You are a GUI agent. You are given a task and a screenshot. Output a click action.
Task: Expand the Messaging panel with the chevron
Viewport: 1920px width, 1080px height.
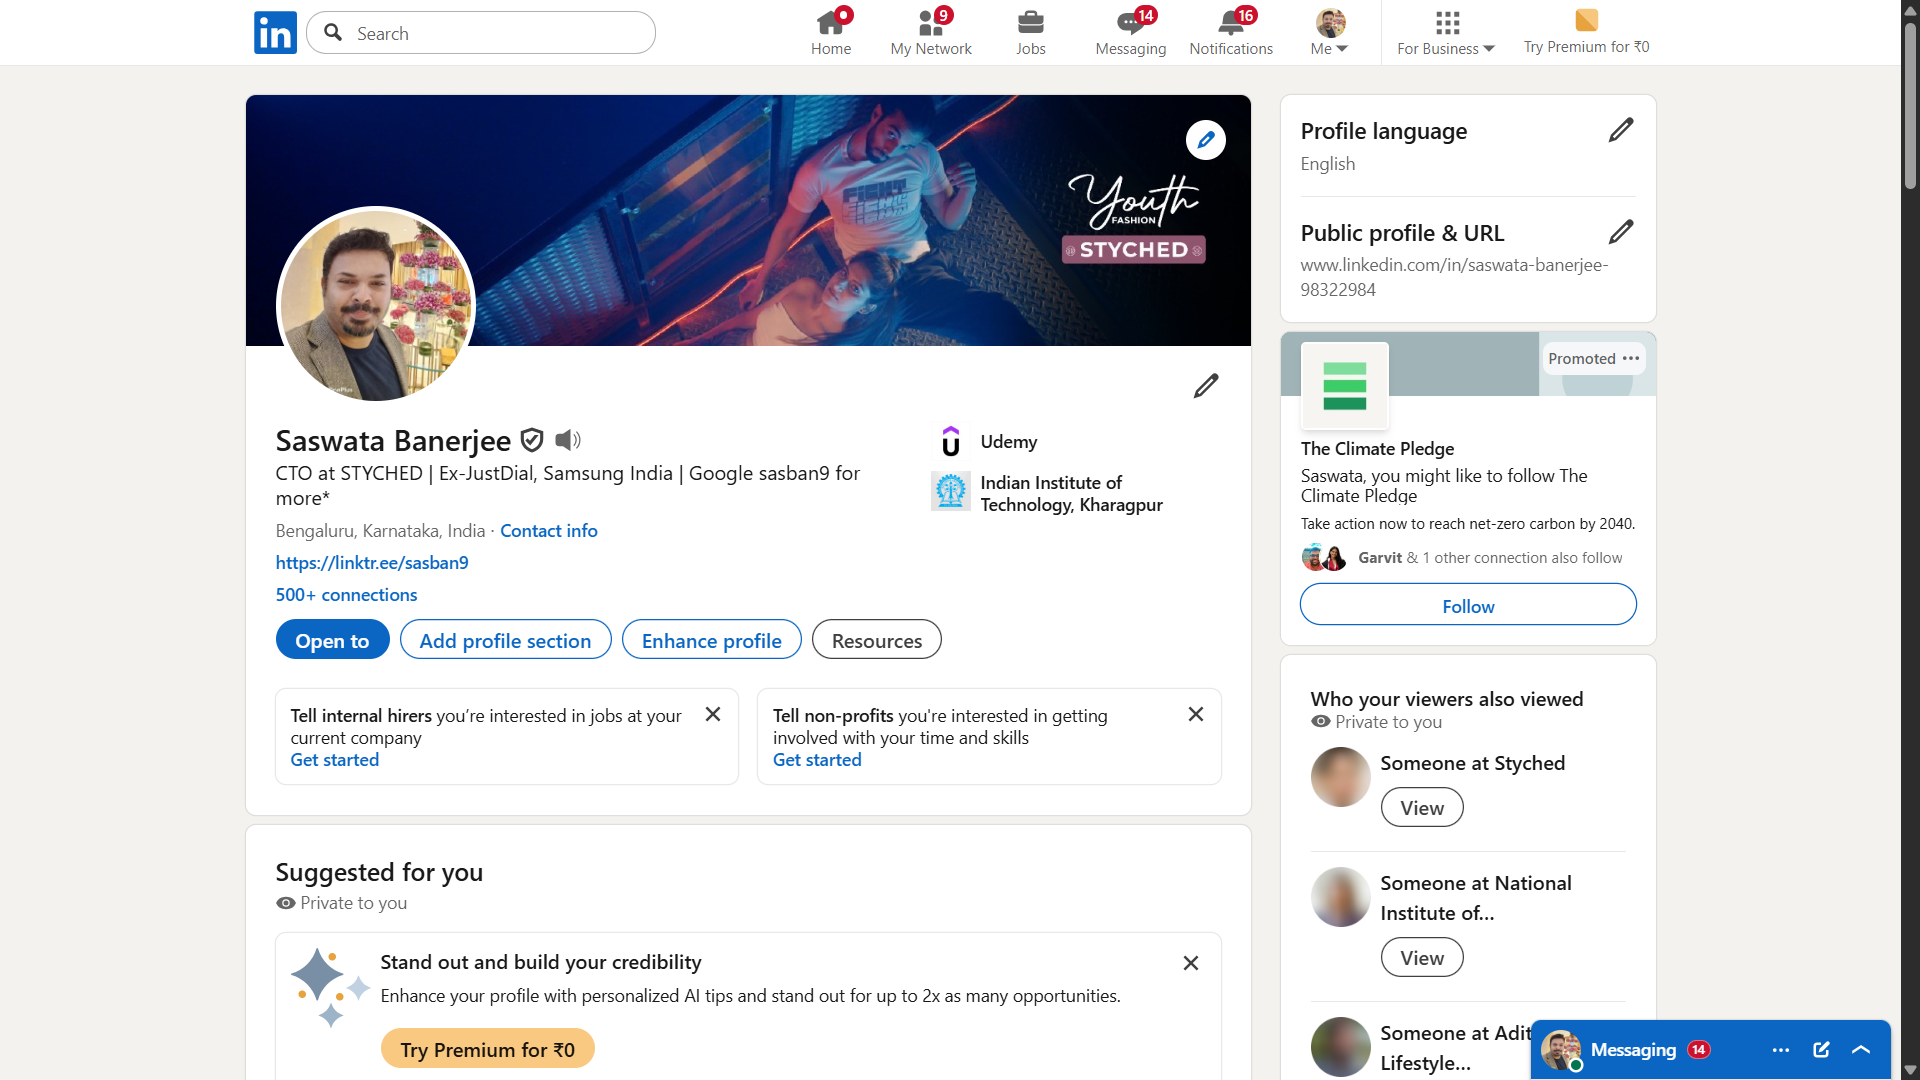(1860, 1049)
